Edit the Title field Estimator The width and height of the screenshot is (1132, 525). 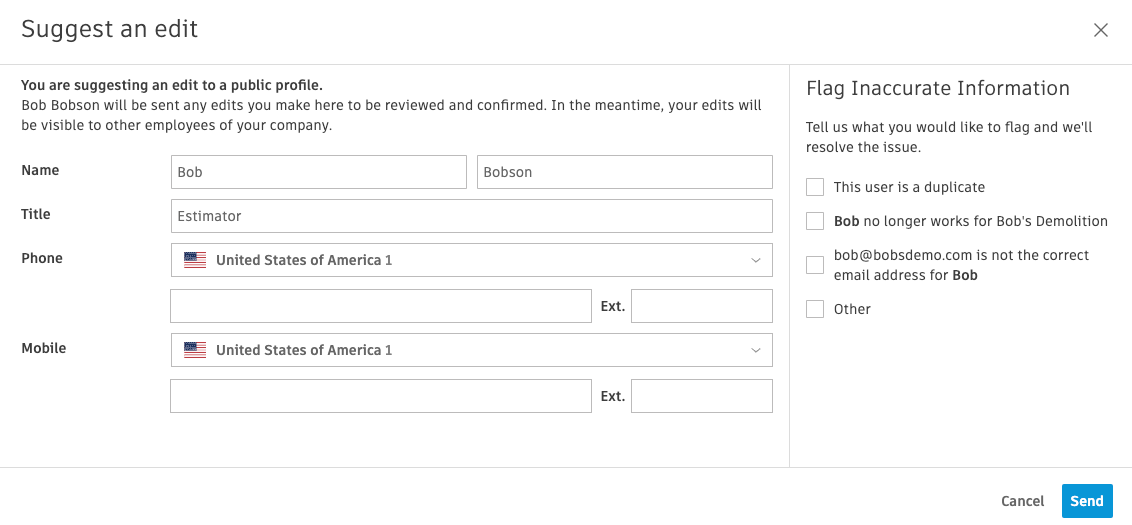(471, 216)
